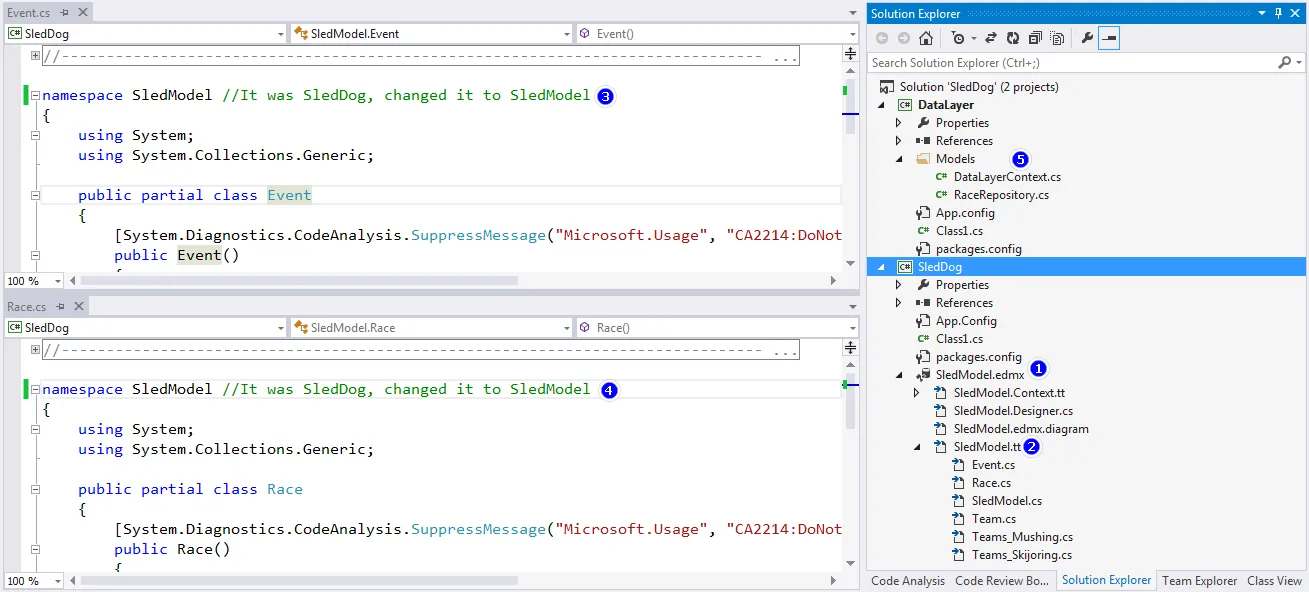Open the Code Review Bo... tab
This screenshot has height=592, width=1309.
[1002, 581]
